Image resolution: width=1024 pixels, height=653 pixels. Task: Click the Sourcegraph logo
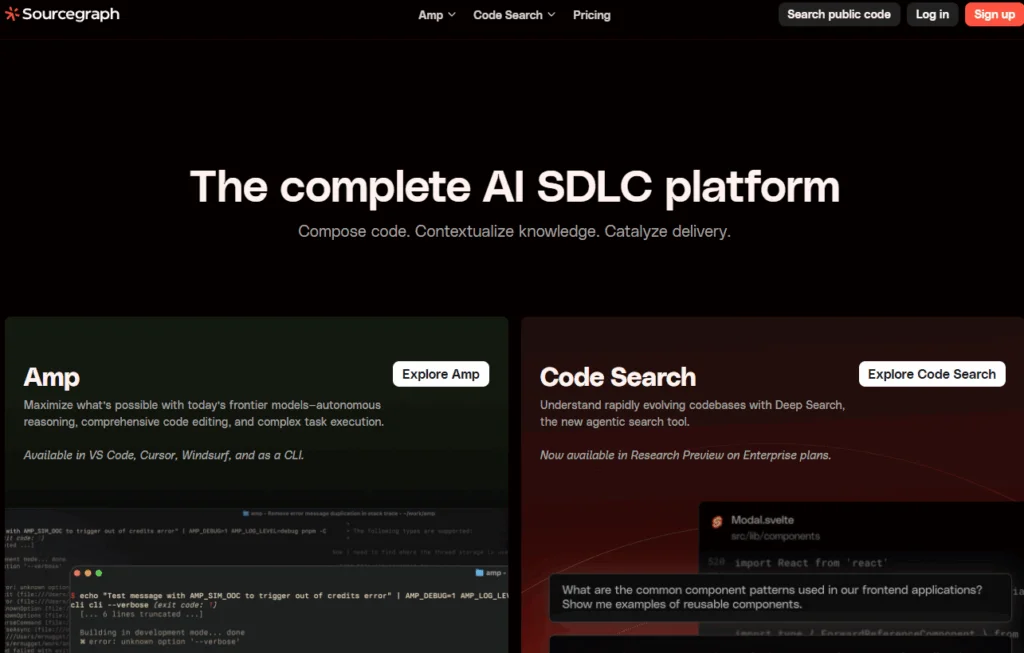62,14
